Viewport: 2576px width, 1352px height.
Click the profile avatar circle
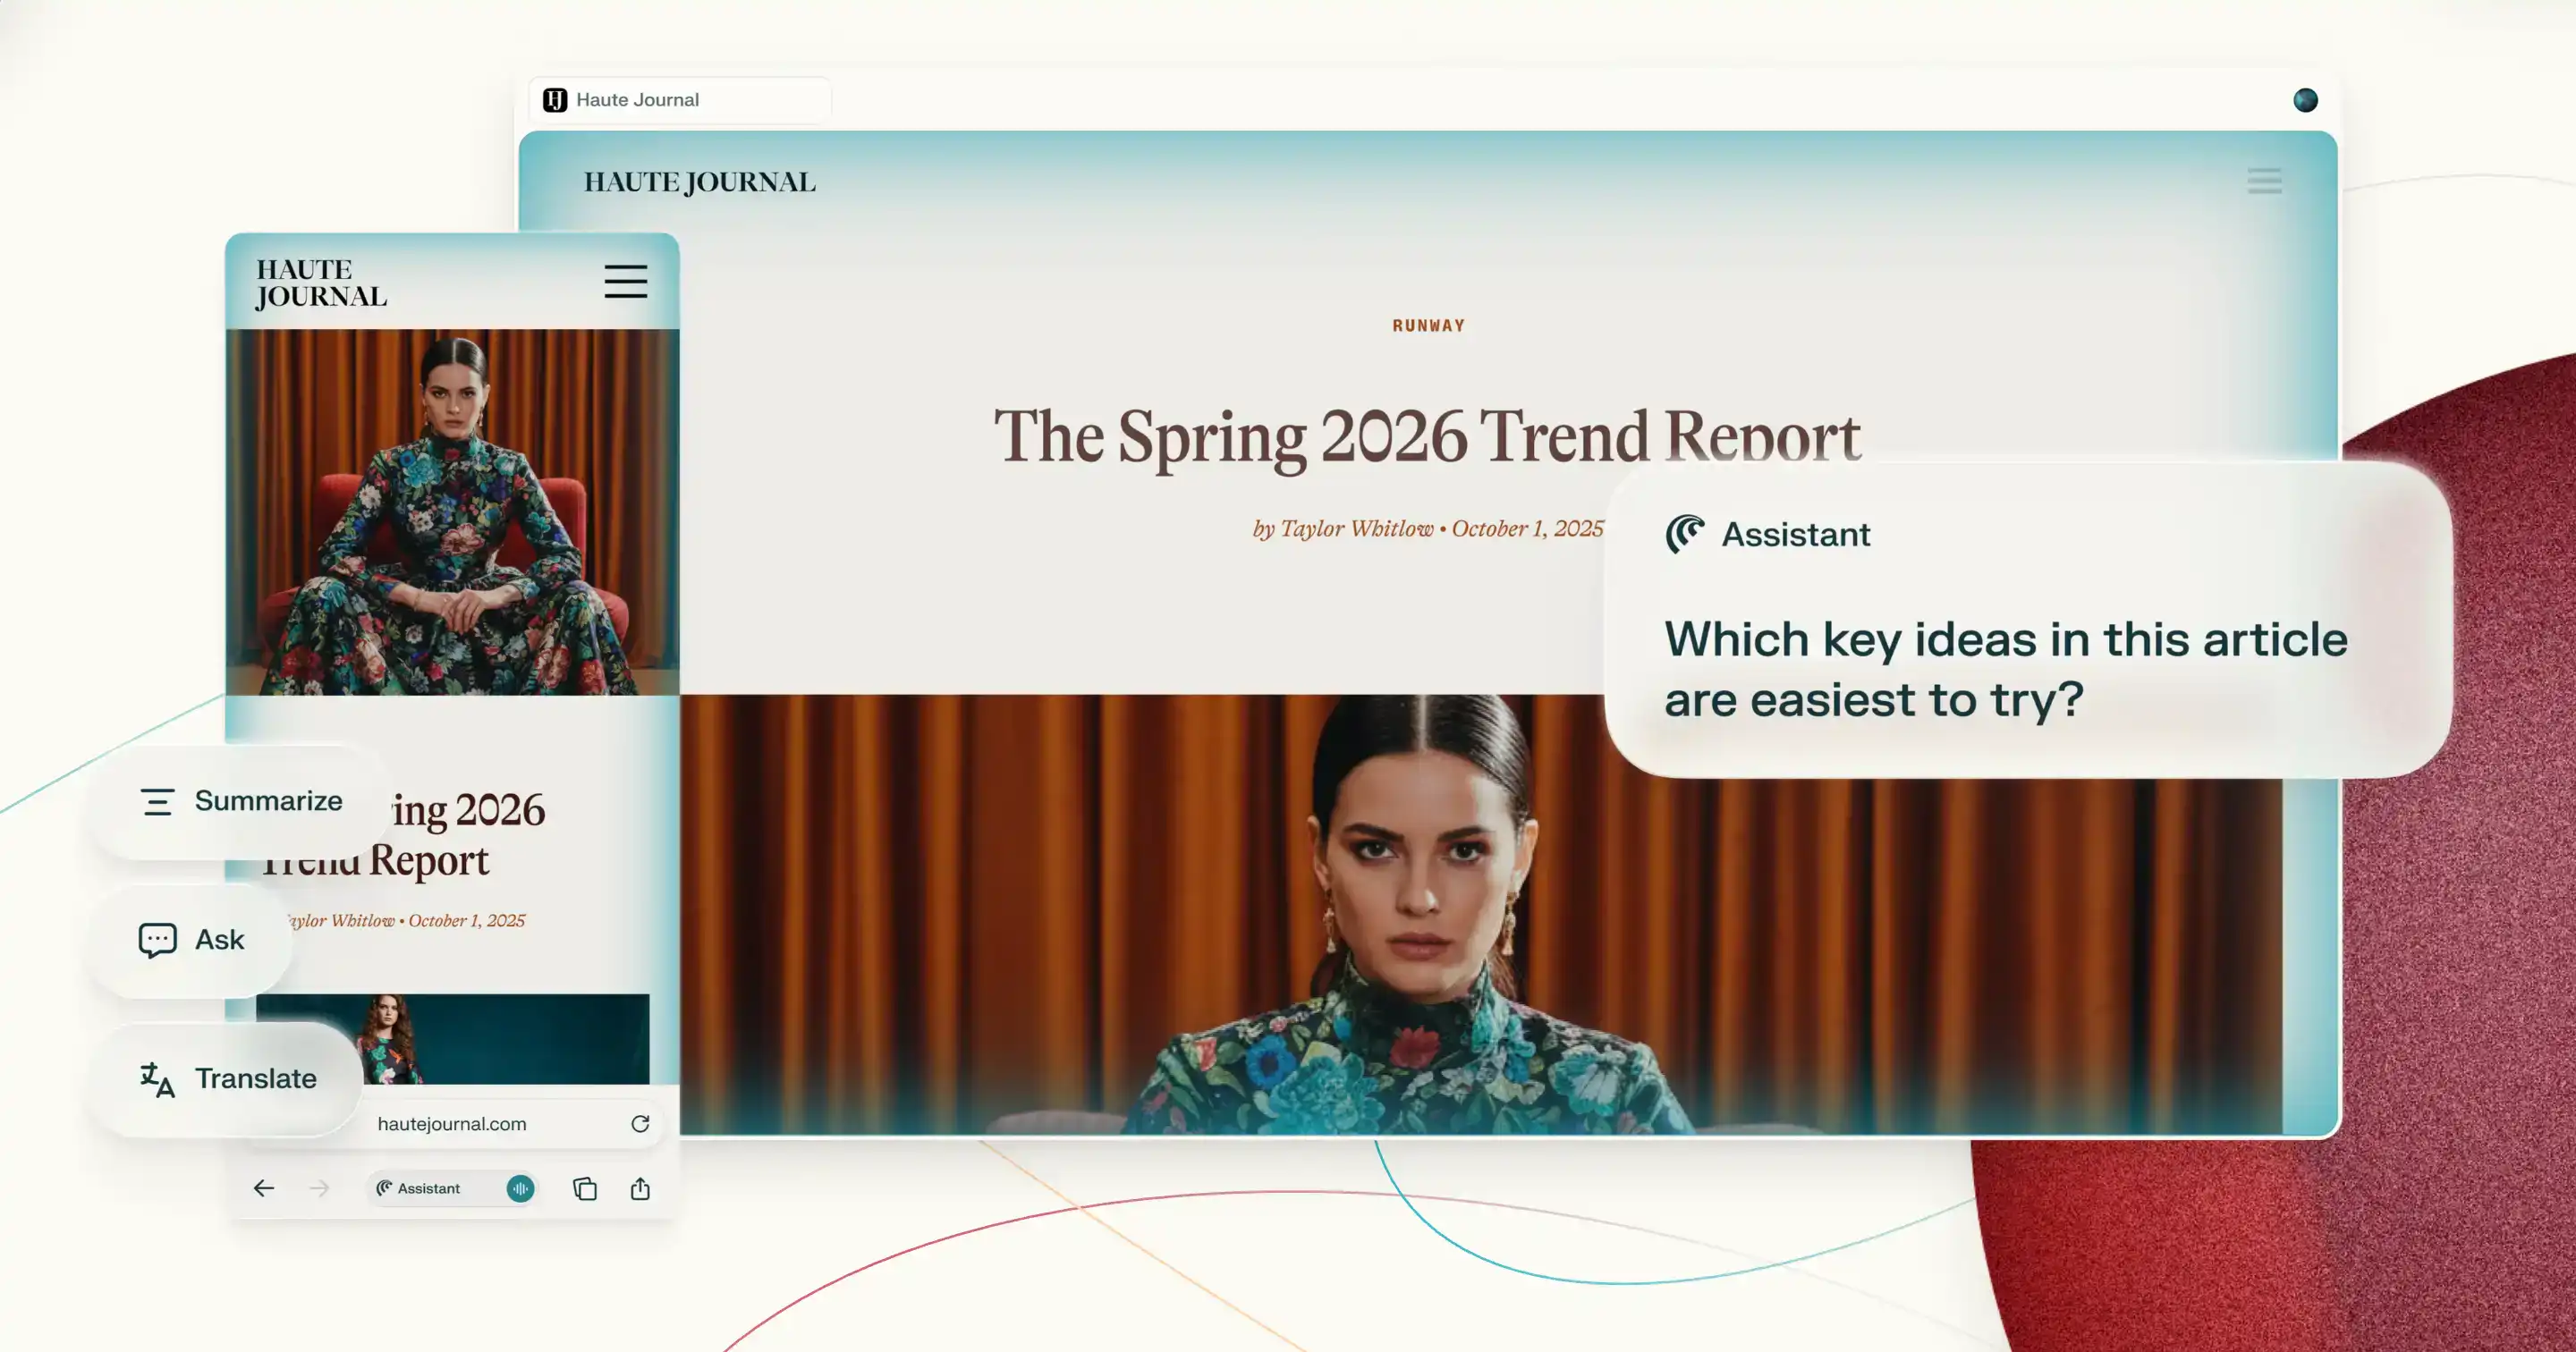point(2305,100)
